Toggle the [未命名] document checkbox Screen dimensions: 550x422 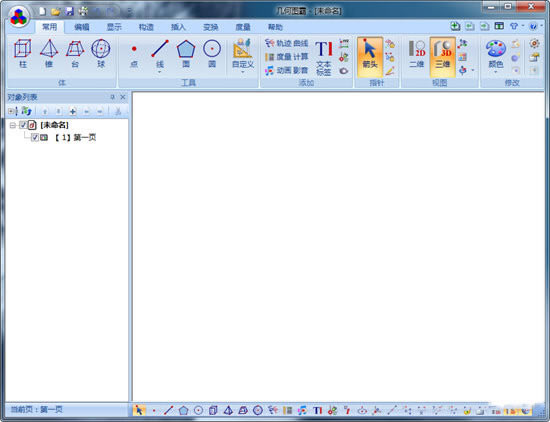(x=23, y=125)
